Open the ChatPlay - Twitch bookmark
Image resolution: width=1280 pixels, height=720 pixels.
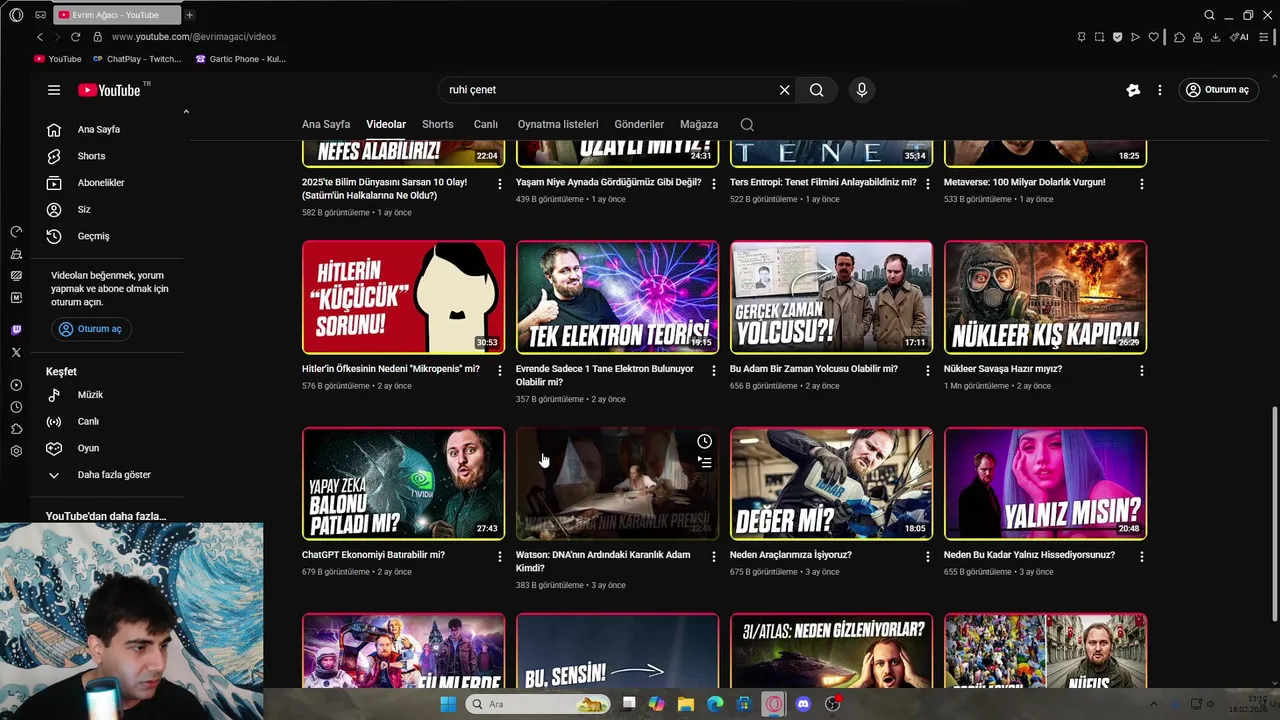click(x=137, y=59)
